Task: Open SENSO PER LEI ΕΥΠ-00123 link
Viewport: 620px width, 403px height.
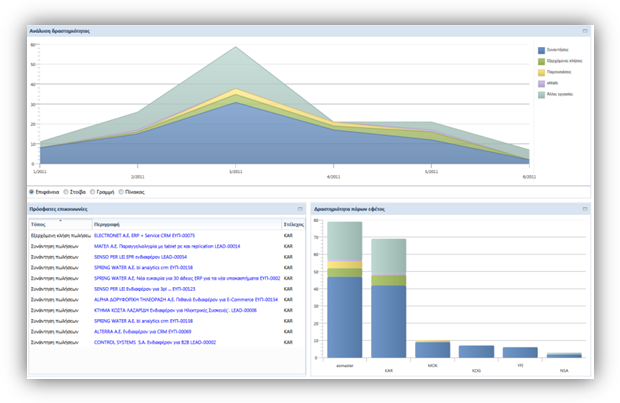Action: coord(144,289)
